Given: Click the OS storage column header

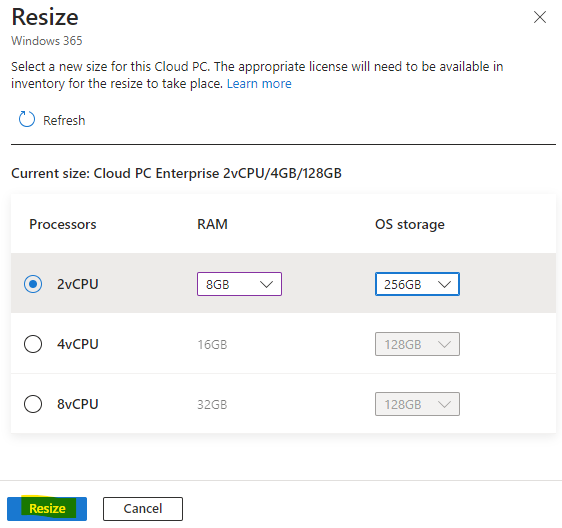Looking at the screenshot, I should [x=410, y=224].
